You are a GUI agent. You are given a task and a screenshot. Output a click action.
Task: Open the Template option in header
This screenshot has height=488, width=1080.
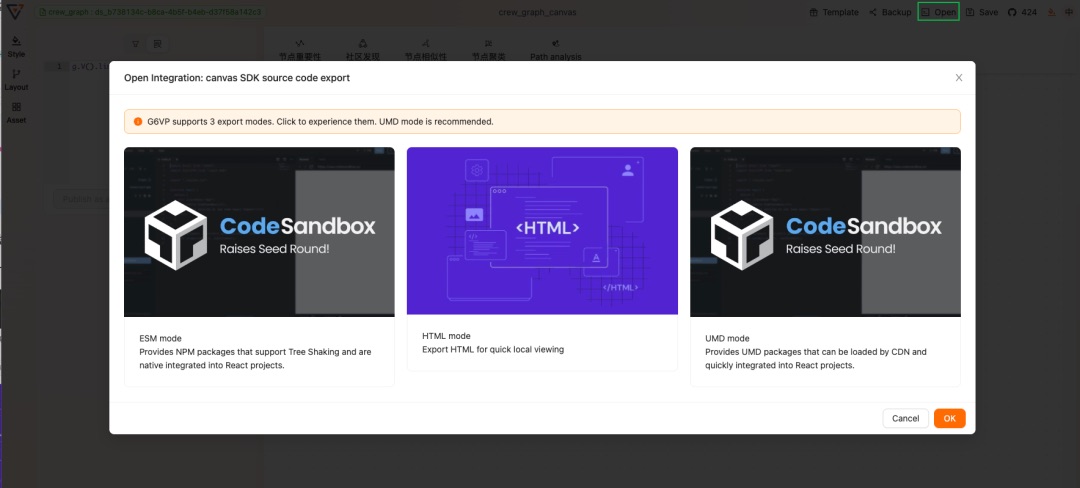coord(813,12)
